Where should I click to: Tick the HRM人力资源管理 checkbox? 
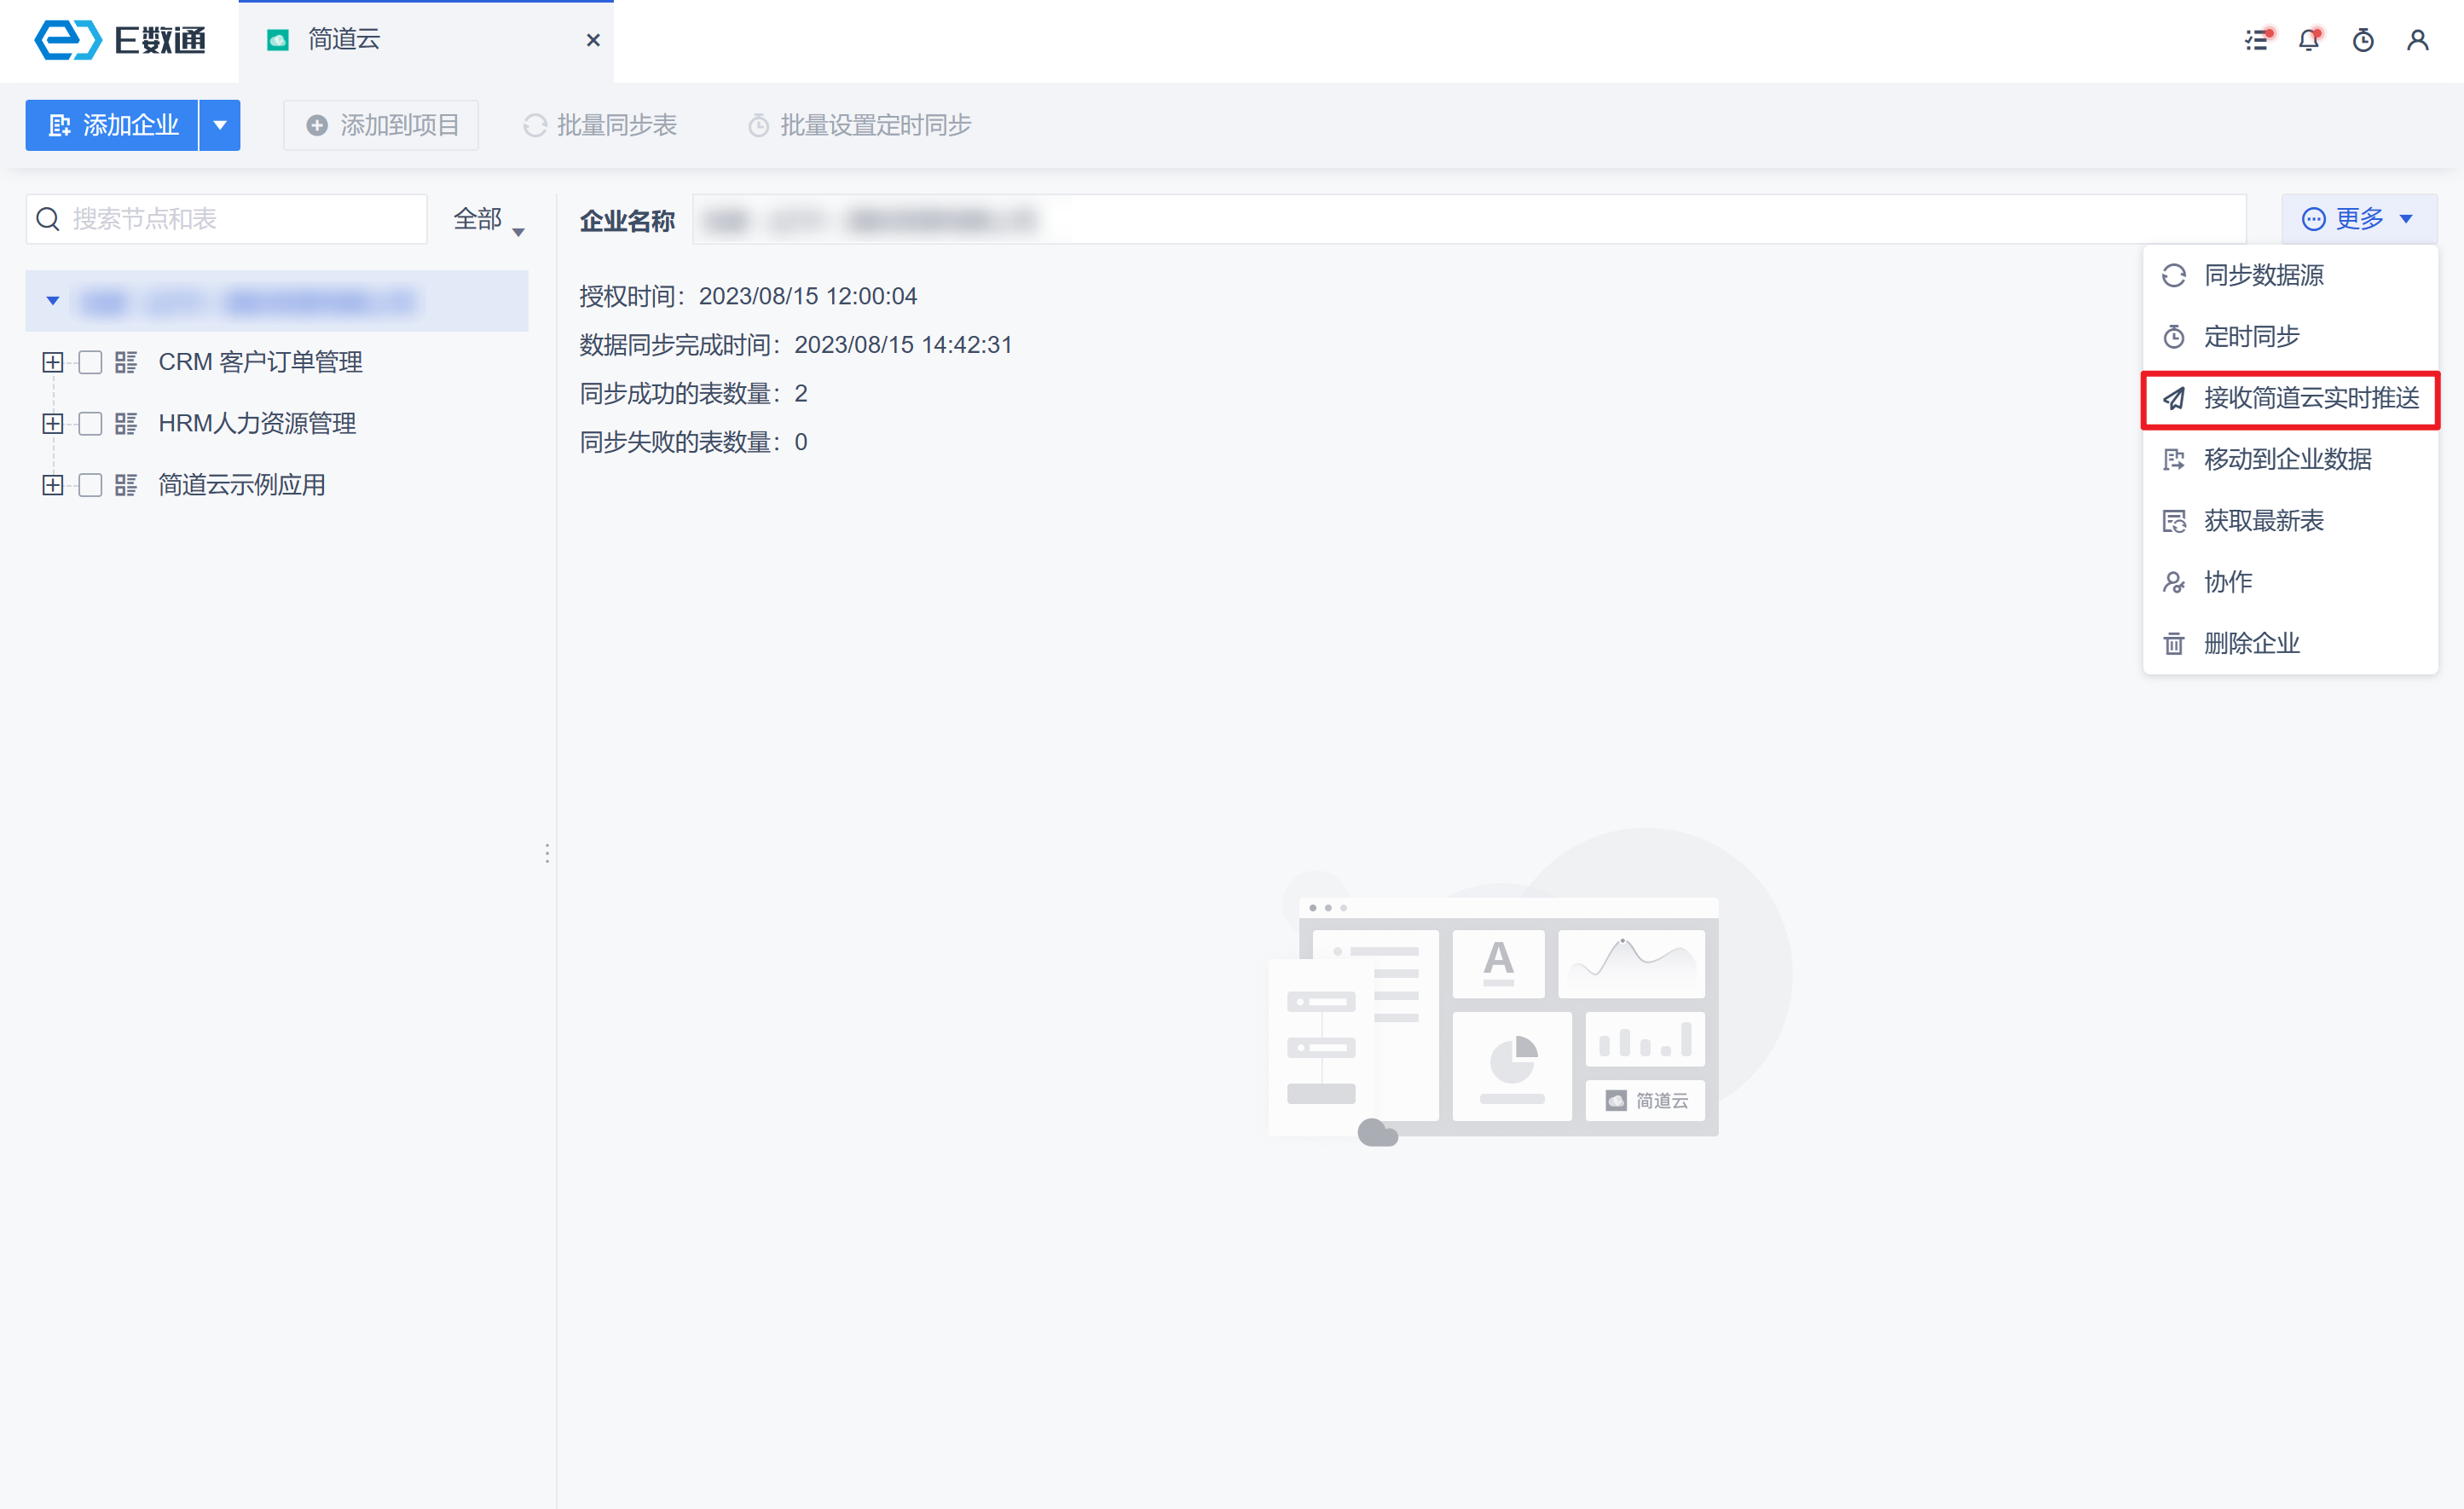[90, 424]
